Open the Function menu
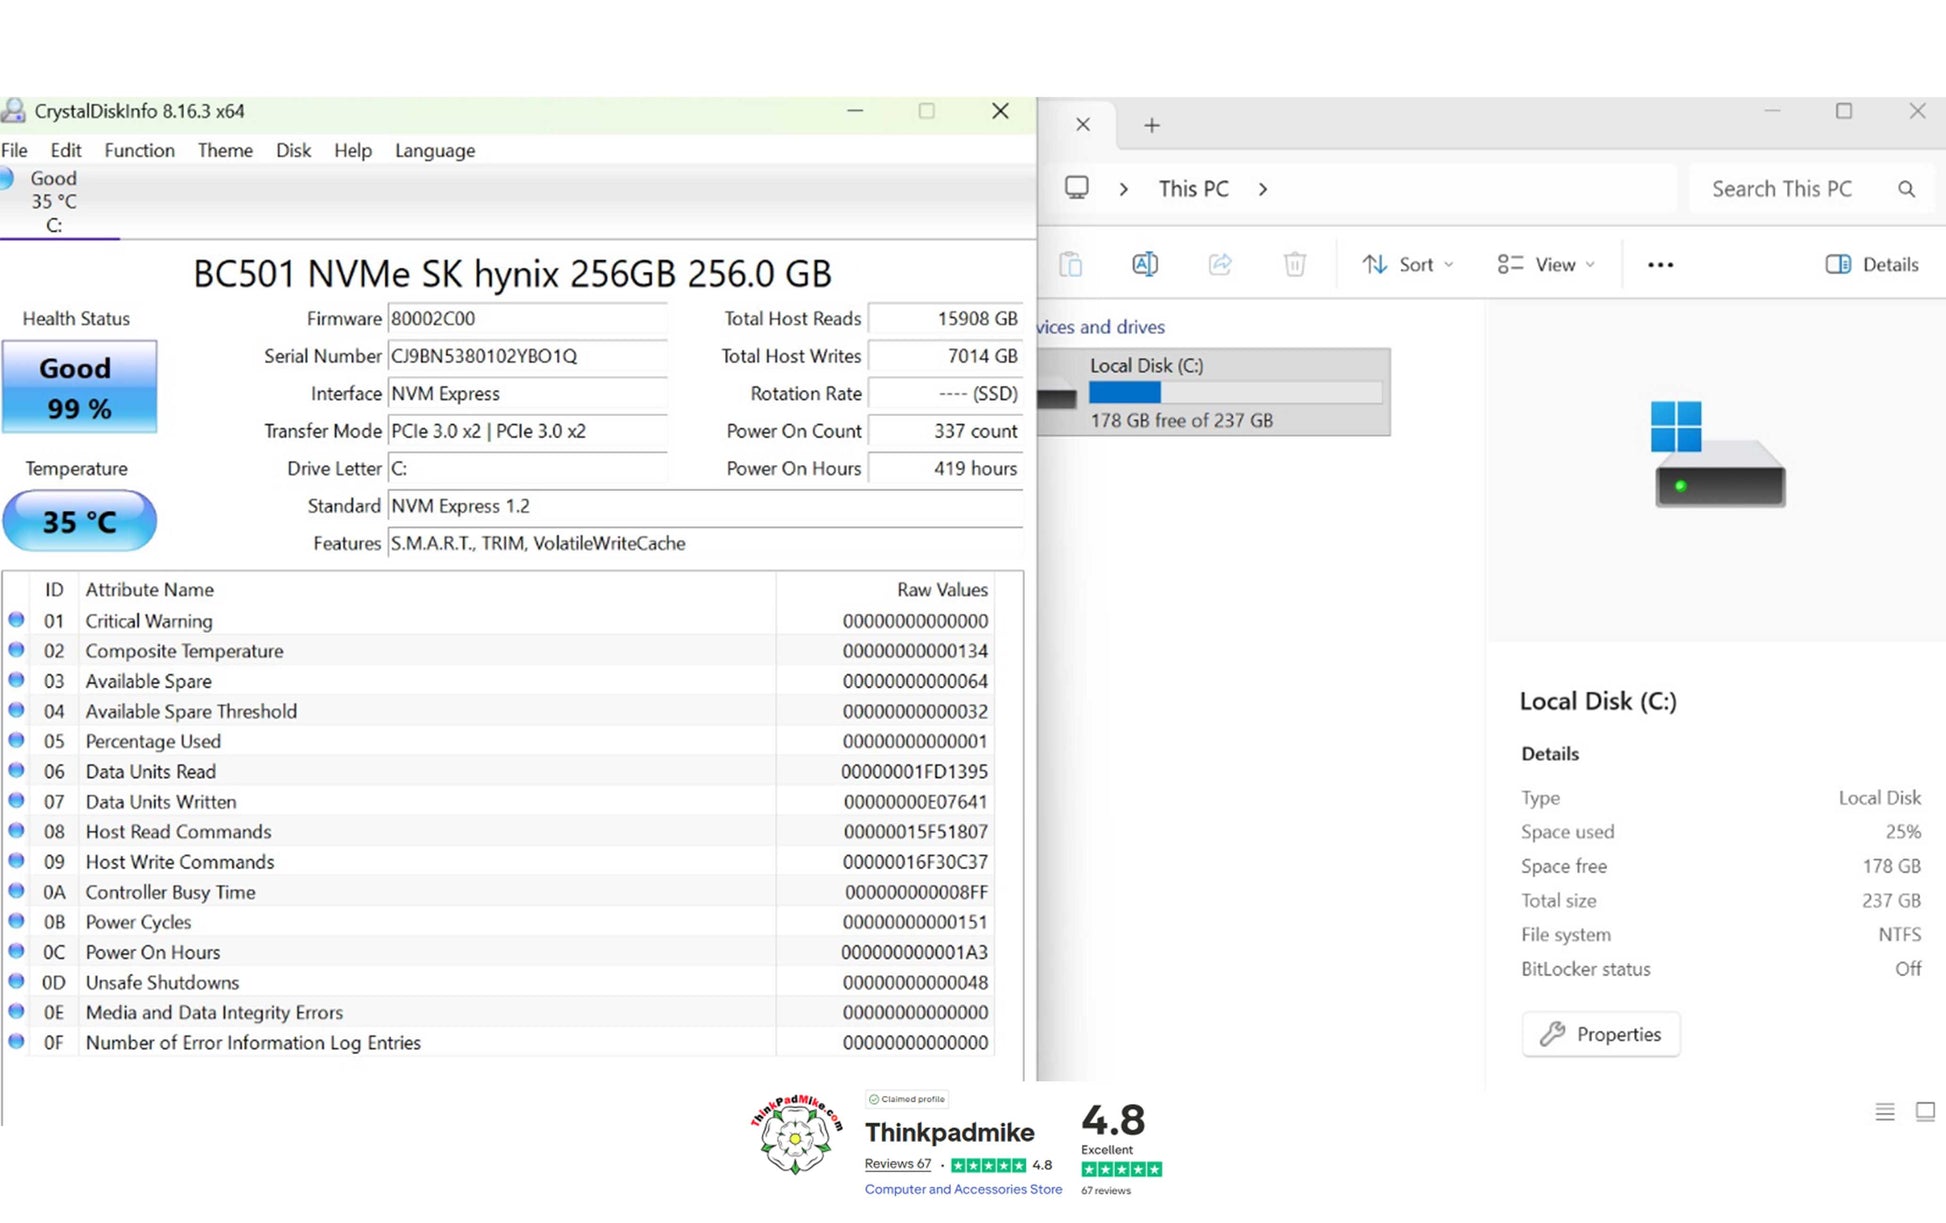The image size is (1946, 1223). click(139, 150)
